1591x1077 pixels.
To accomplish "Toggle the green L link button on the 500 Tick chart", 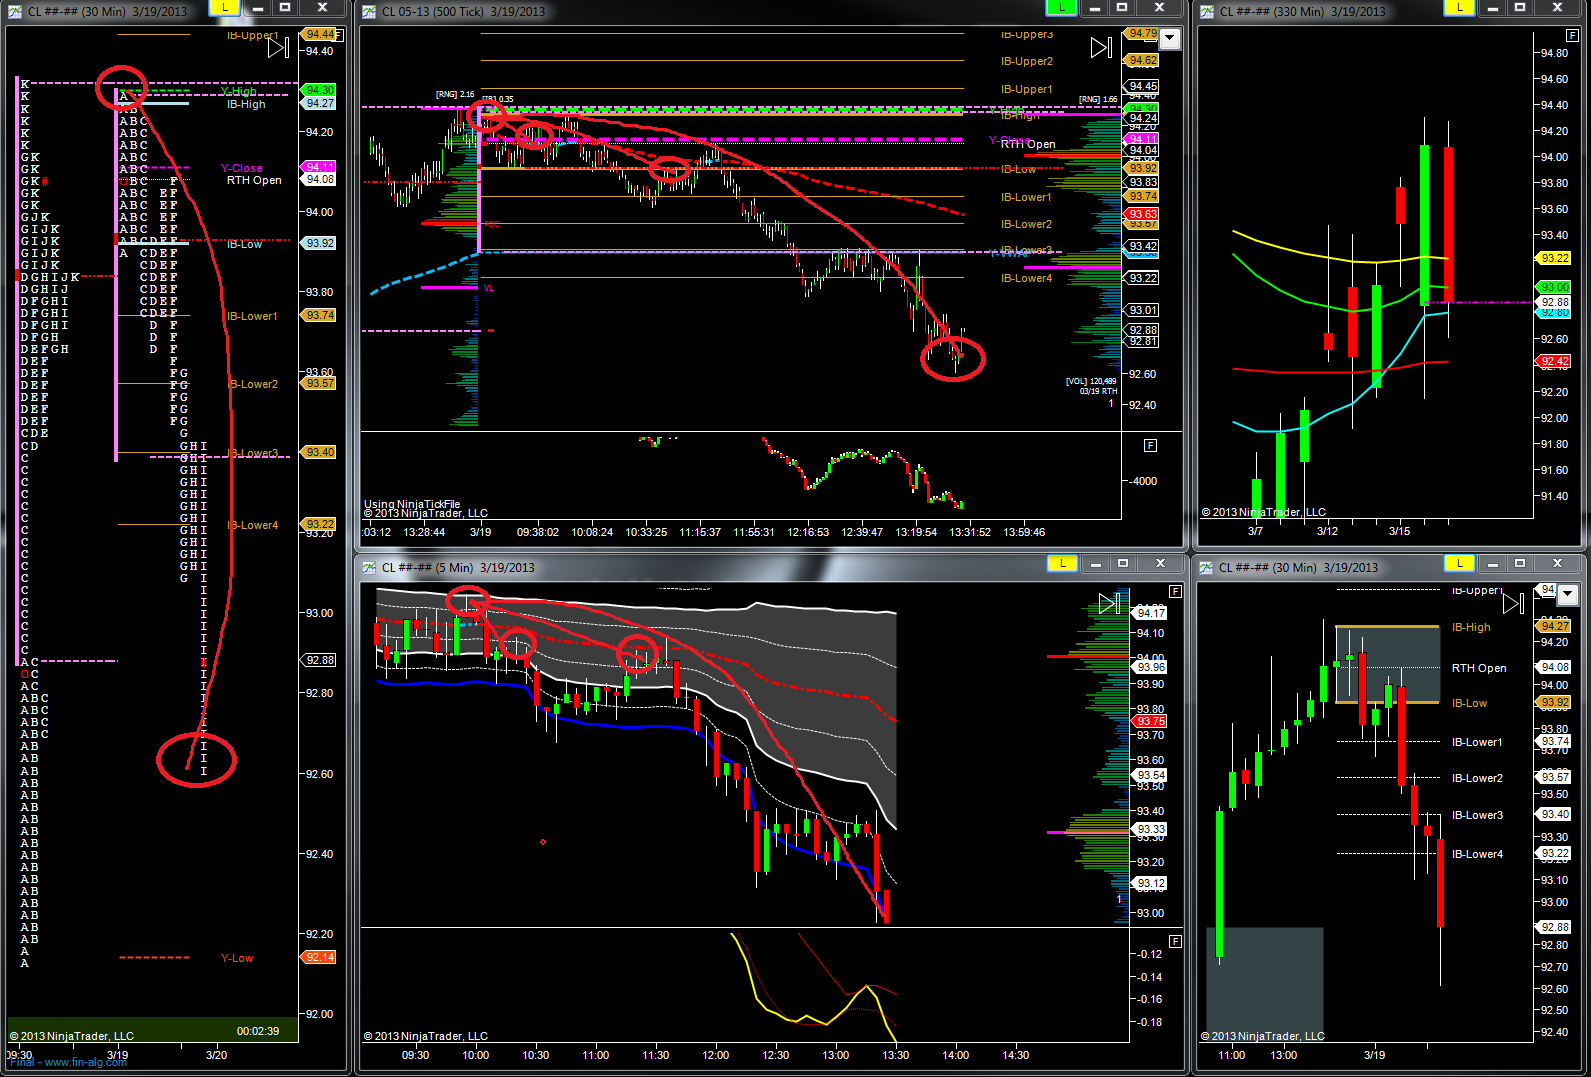I will (x=1061, y=8).
